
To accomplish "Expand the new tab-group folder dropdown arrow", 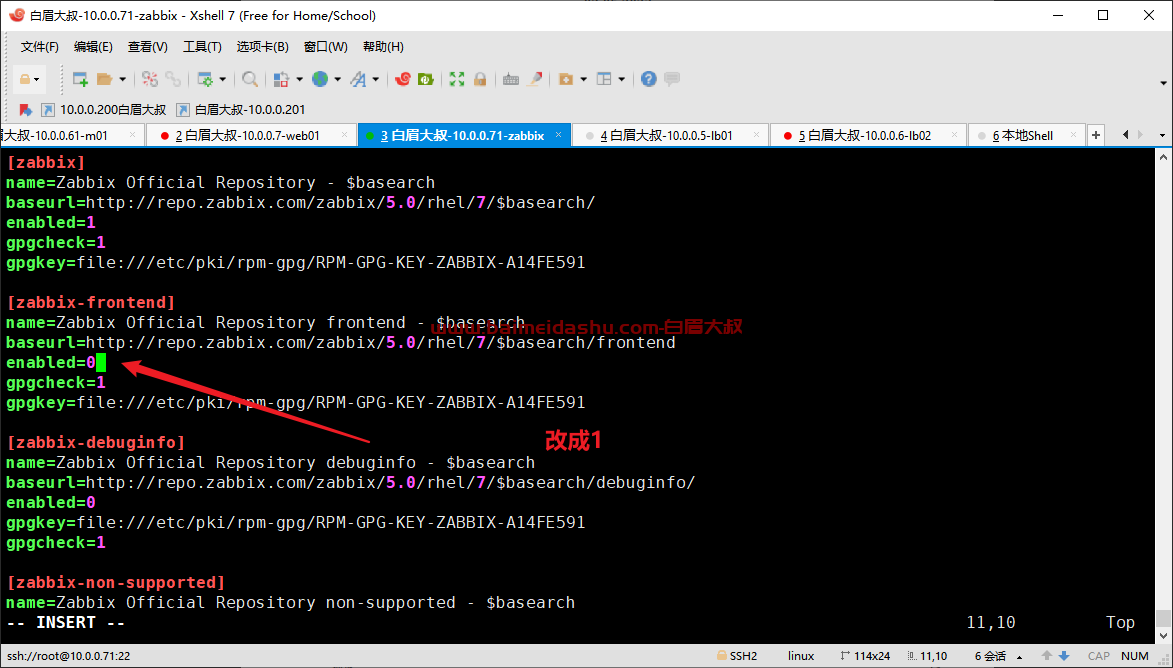I will [584, 79].
